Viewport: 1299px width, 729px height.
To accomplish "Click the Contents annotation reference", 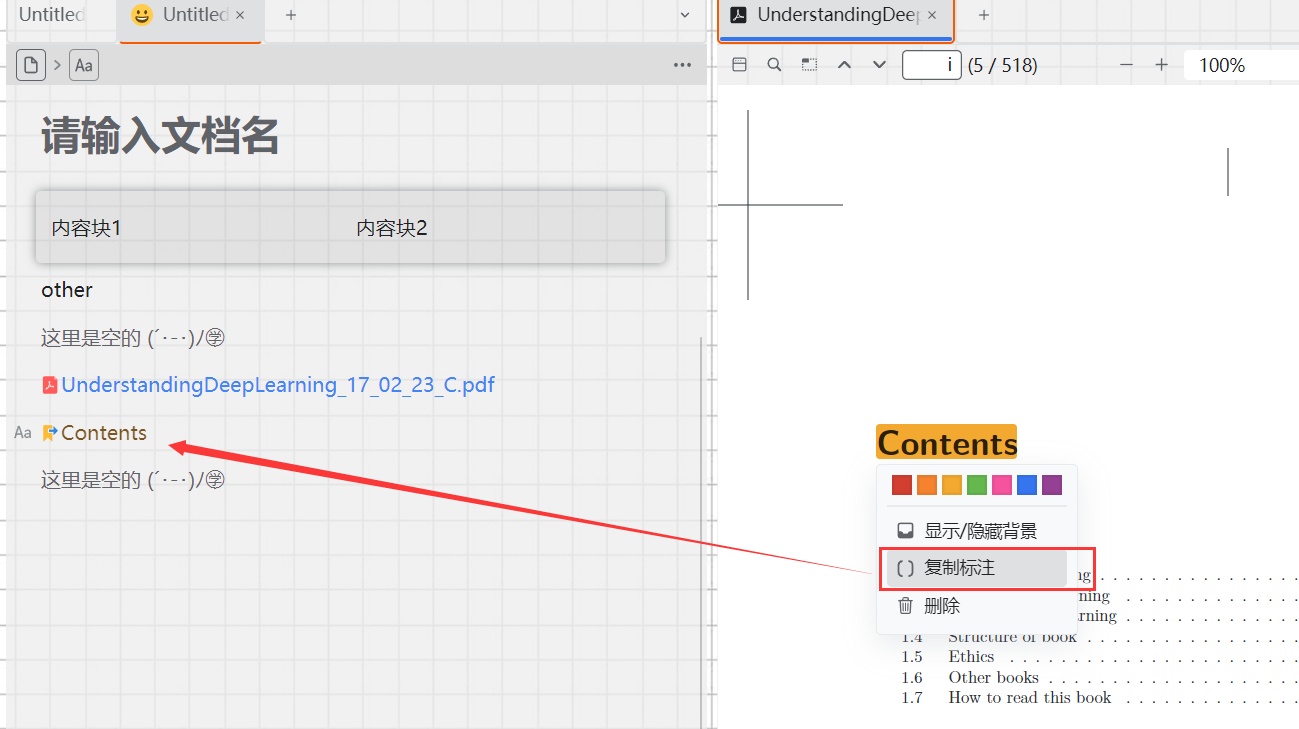I will coord(103,433).
